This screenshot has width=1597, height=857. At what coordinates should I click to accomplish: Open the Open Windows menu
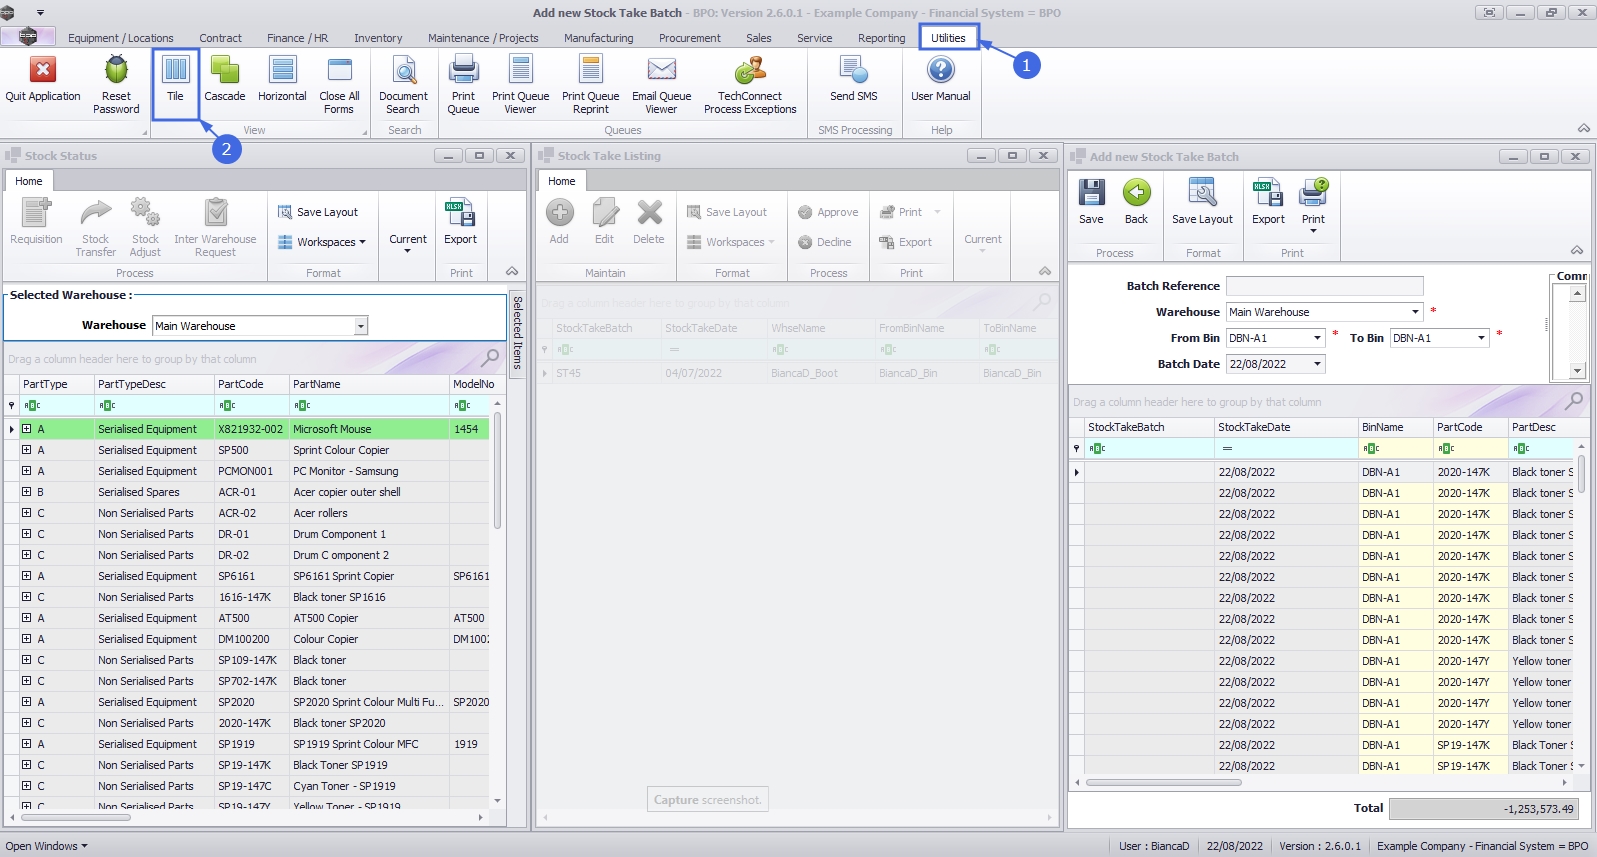(x=46, y=846)
